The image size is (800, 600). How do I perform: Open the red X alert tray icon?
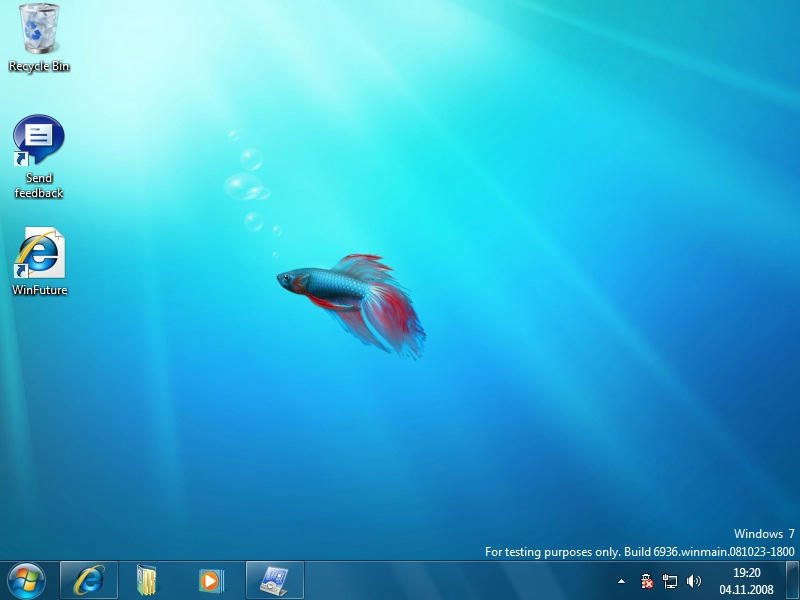pos(647,581)
